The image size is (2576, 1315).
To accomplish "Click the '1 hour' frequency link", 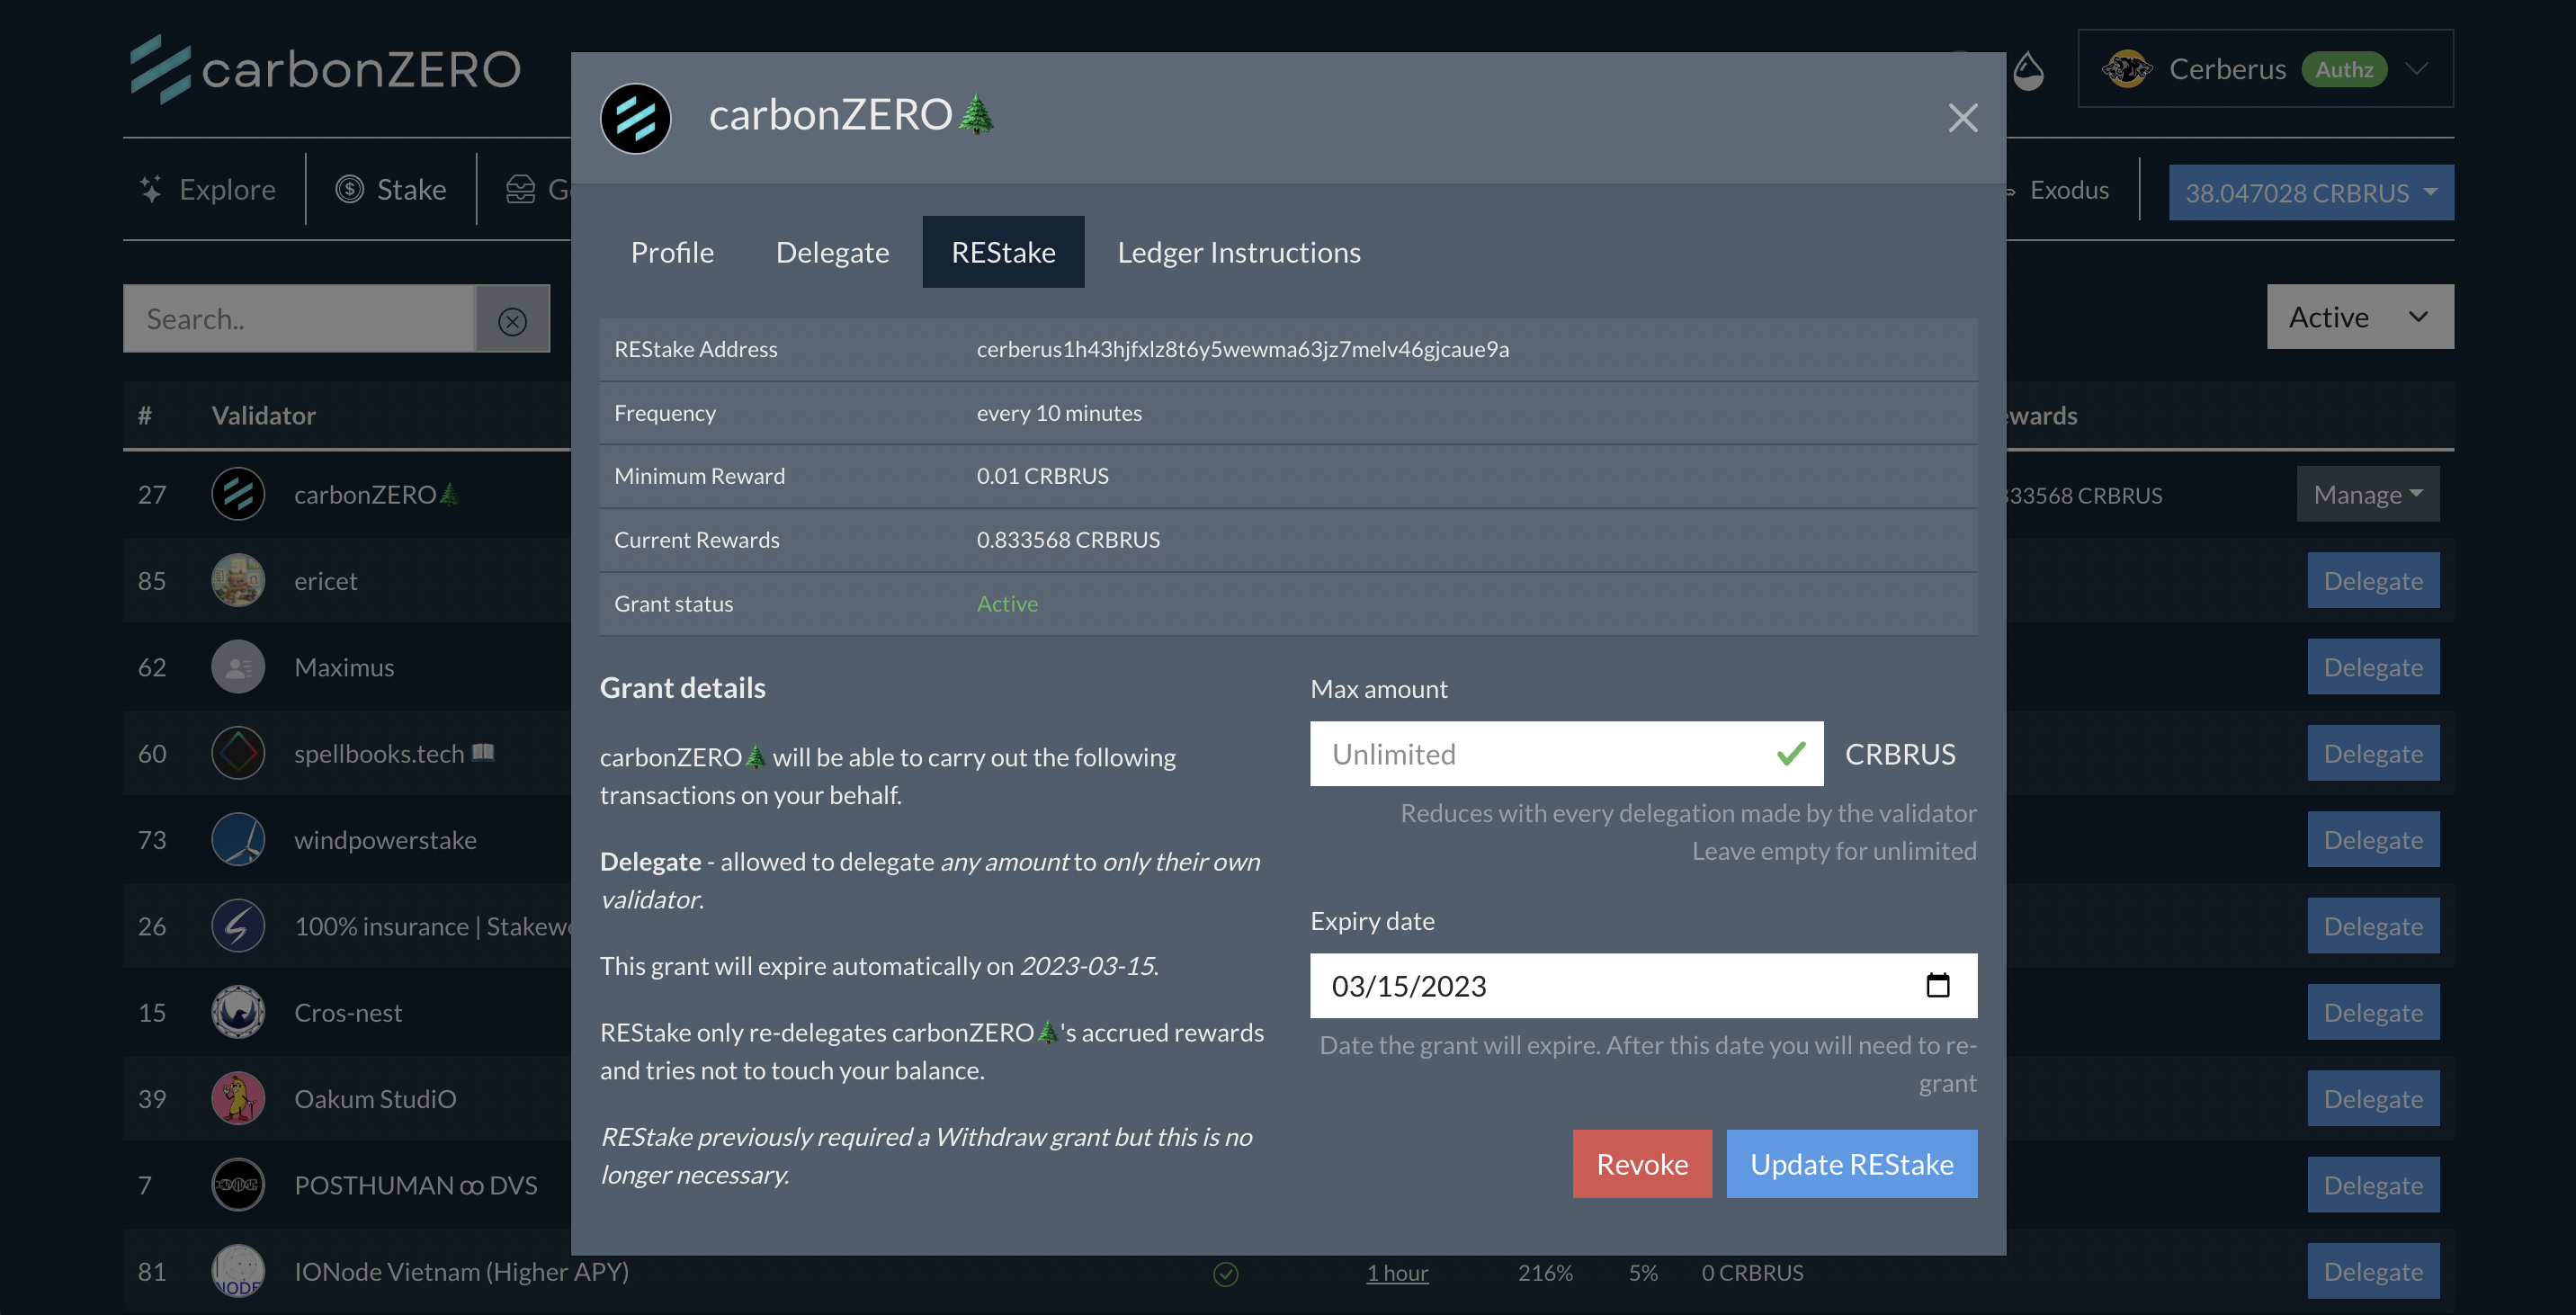I will (x=1397, y=1272).
